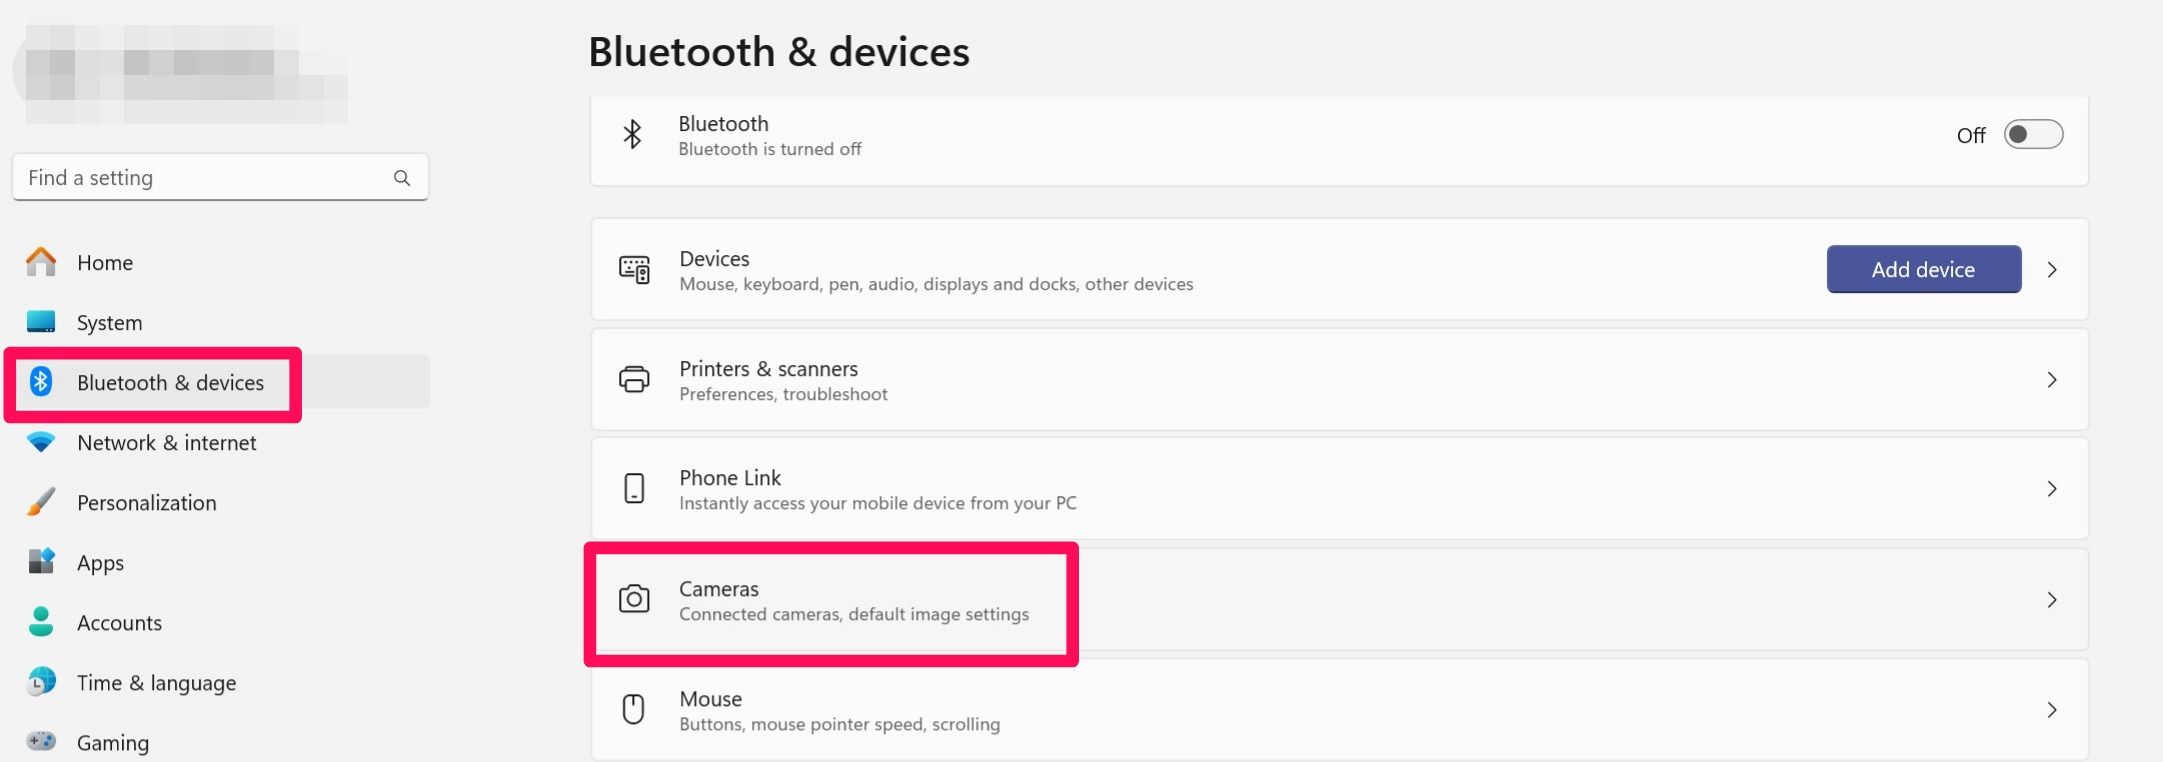Toggle the Bluetooth switch on
2163x762 pixels.
tap(2033, 134)
